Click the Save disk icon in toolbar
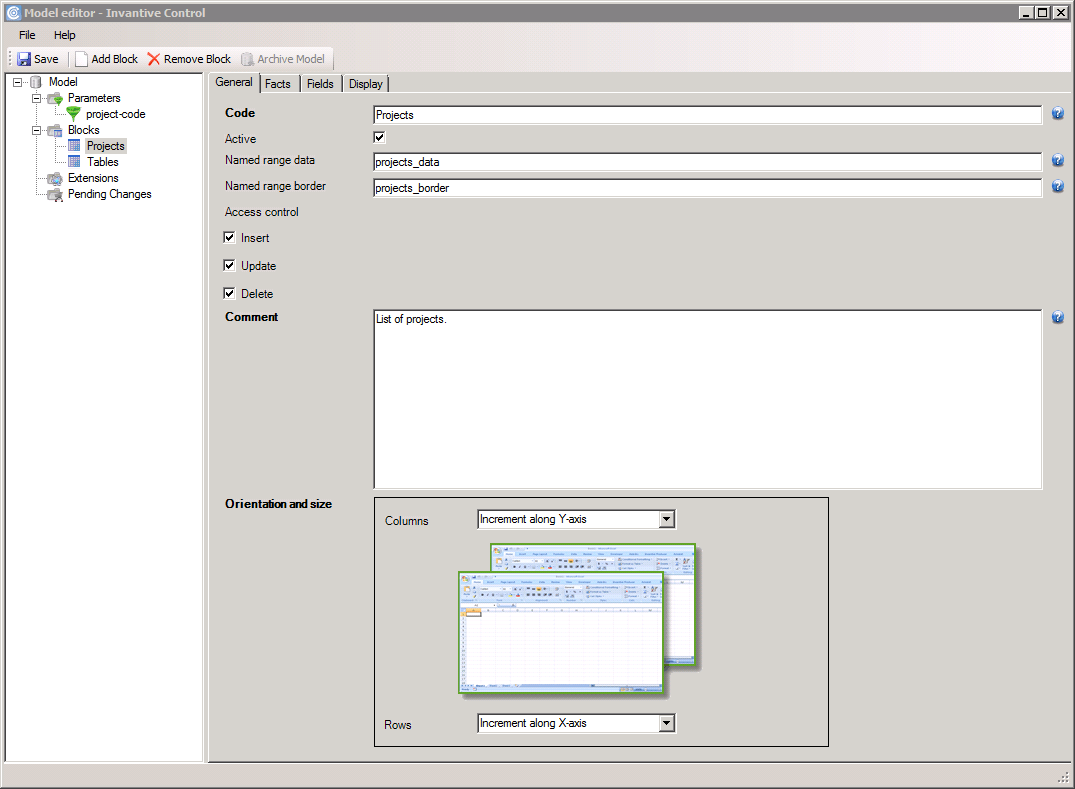The width and height of the screenshot is (1075, 789). pyautogui.click(x=24, y=59)
